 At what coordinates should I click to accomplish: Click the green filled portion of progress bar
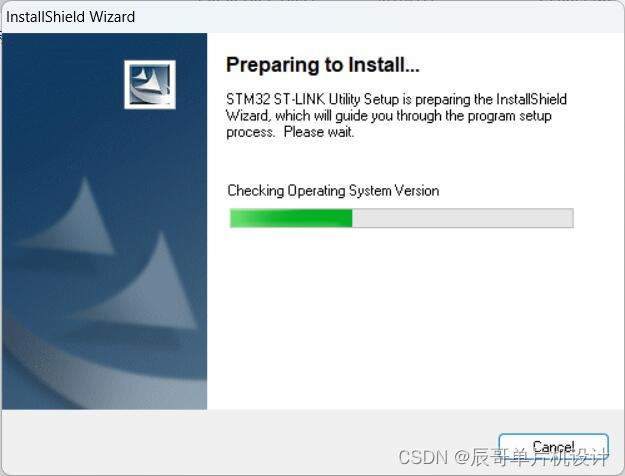coord(291,218)
